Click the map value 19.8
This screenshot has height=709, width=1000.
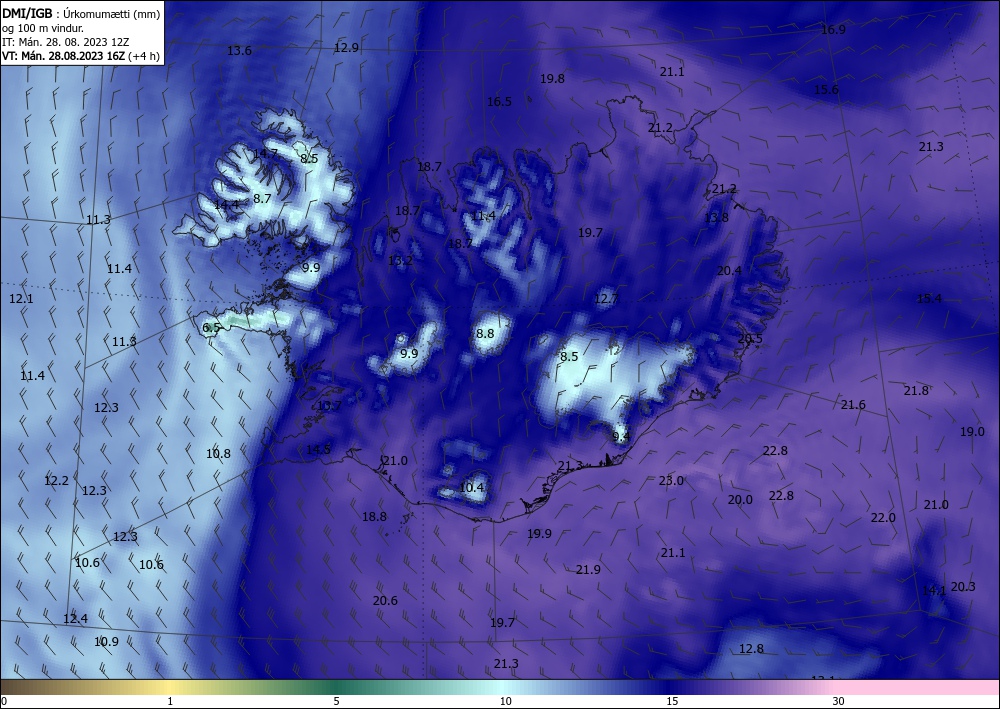(x=552, y=79)
